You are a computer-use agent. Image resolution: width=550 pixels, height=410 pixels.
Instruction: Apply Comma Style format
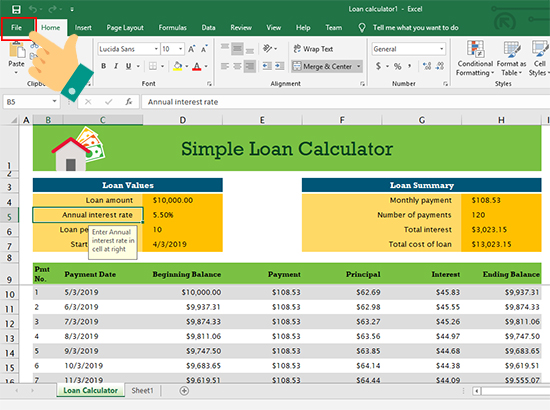click(x=410, y=66)
